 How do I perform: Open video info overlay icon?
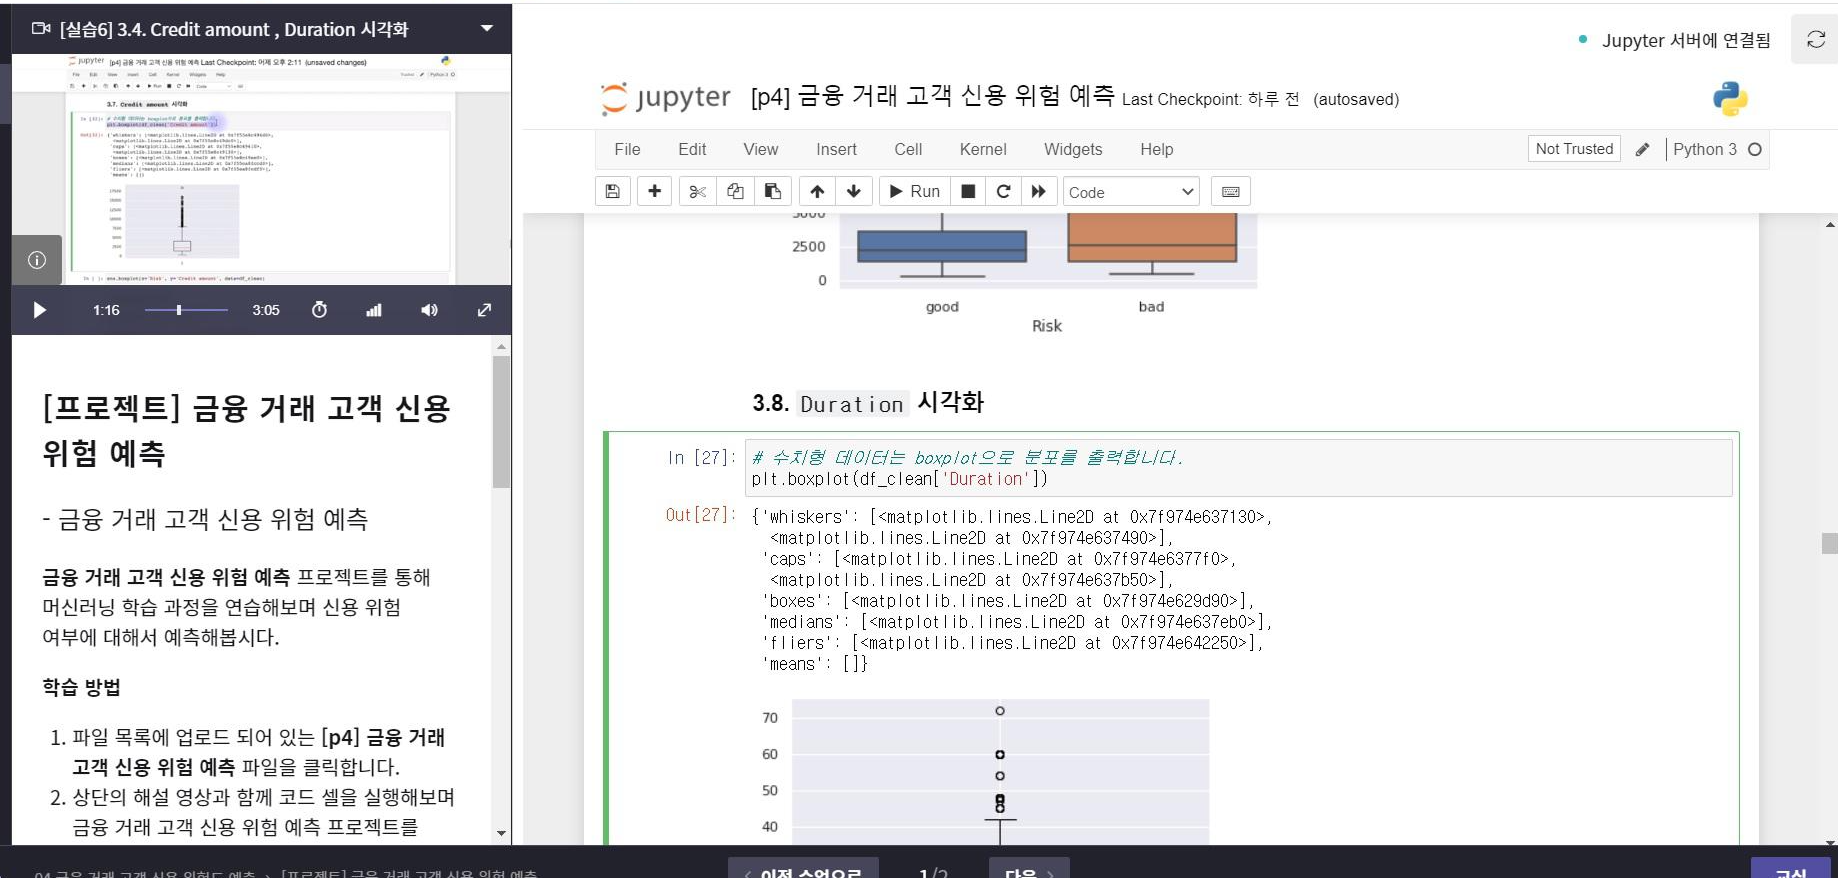click(x=37, y=260)
